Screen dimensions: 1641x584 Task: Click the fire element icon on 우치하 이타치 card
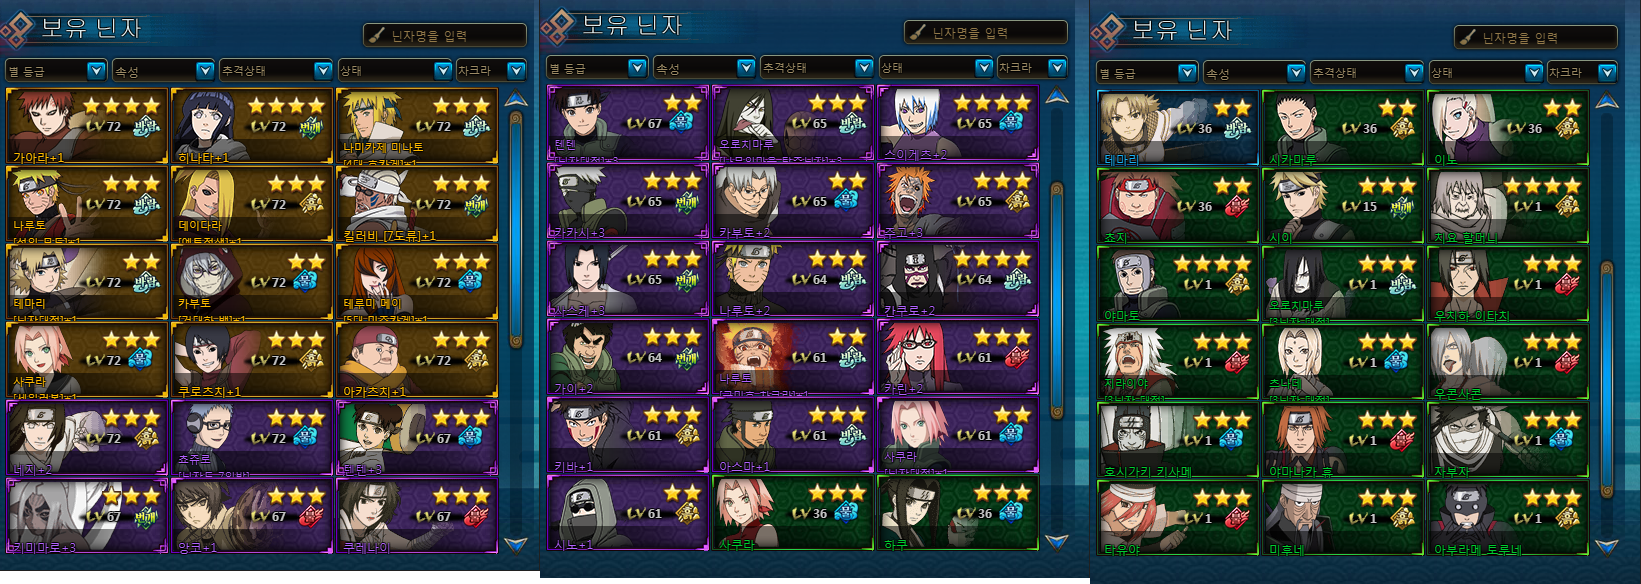coord(1568,285)
